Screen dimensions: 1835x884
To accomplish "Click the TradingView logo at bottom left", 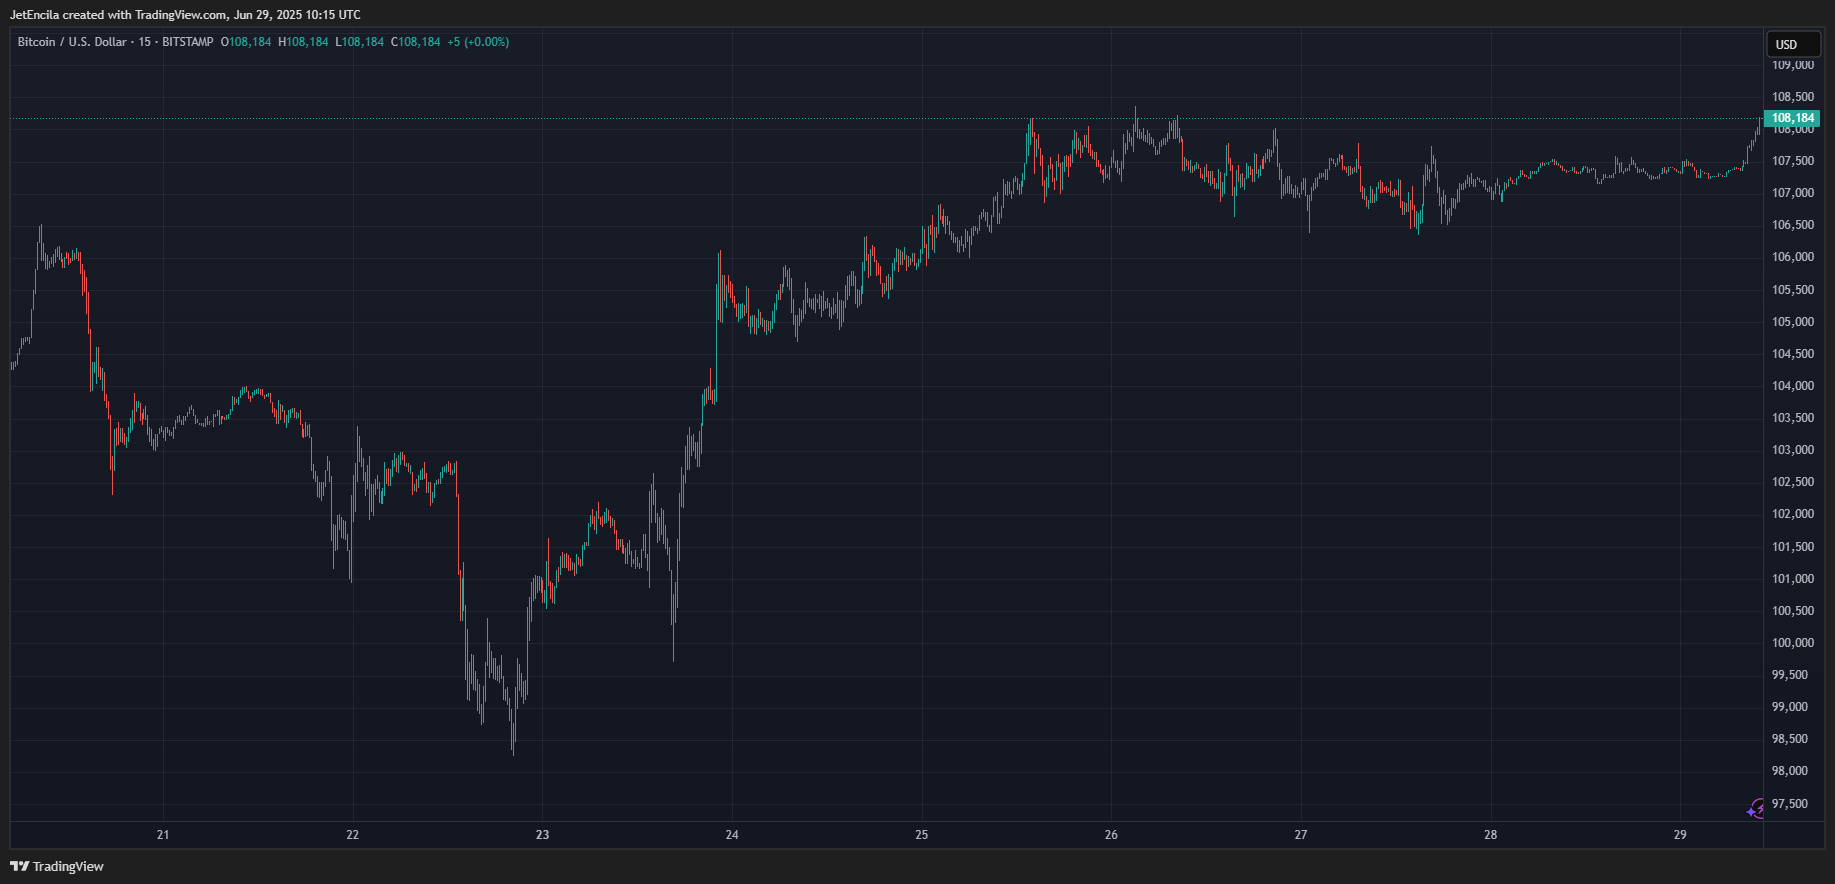I will [x=57, y=866].
